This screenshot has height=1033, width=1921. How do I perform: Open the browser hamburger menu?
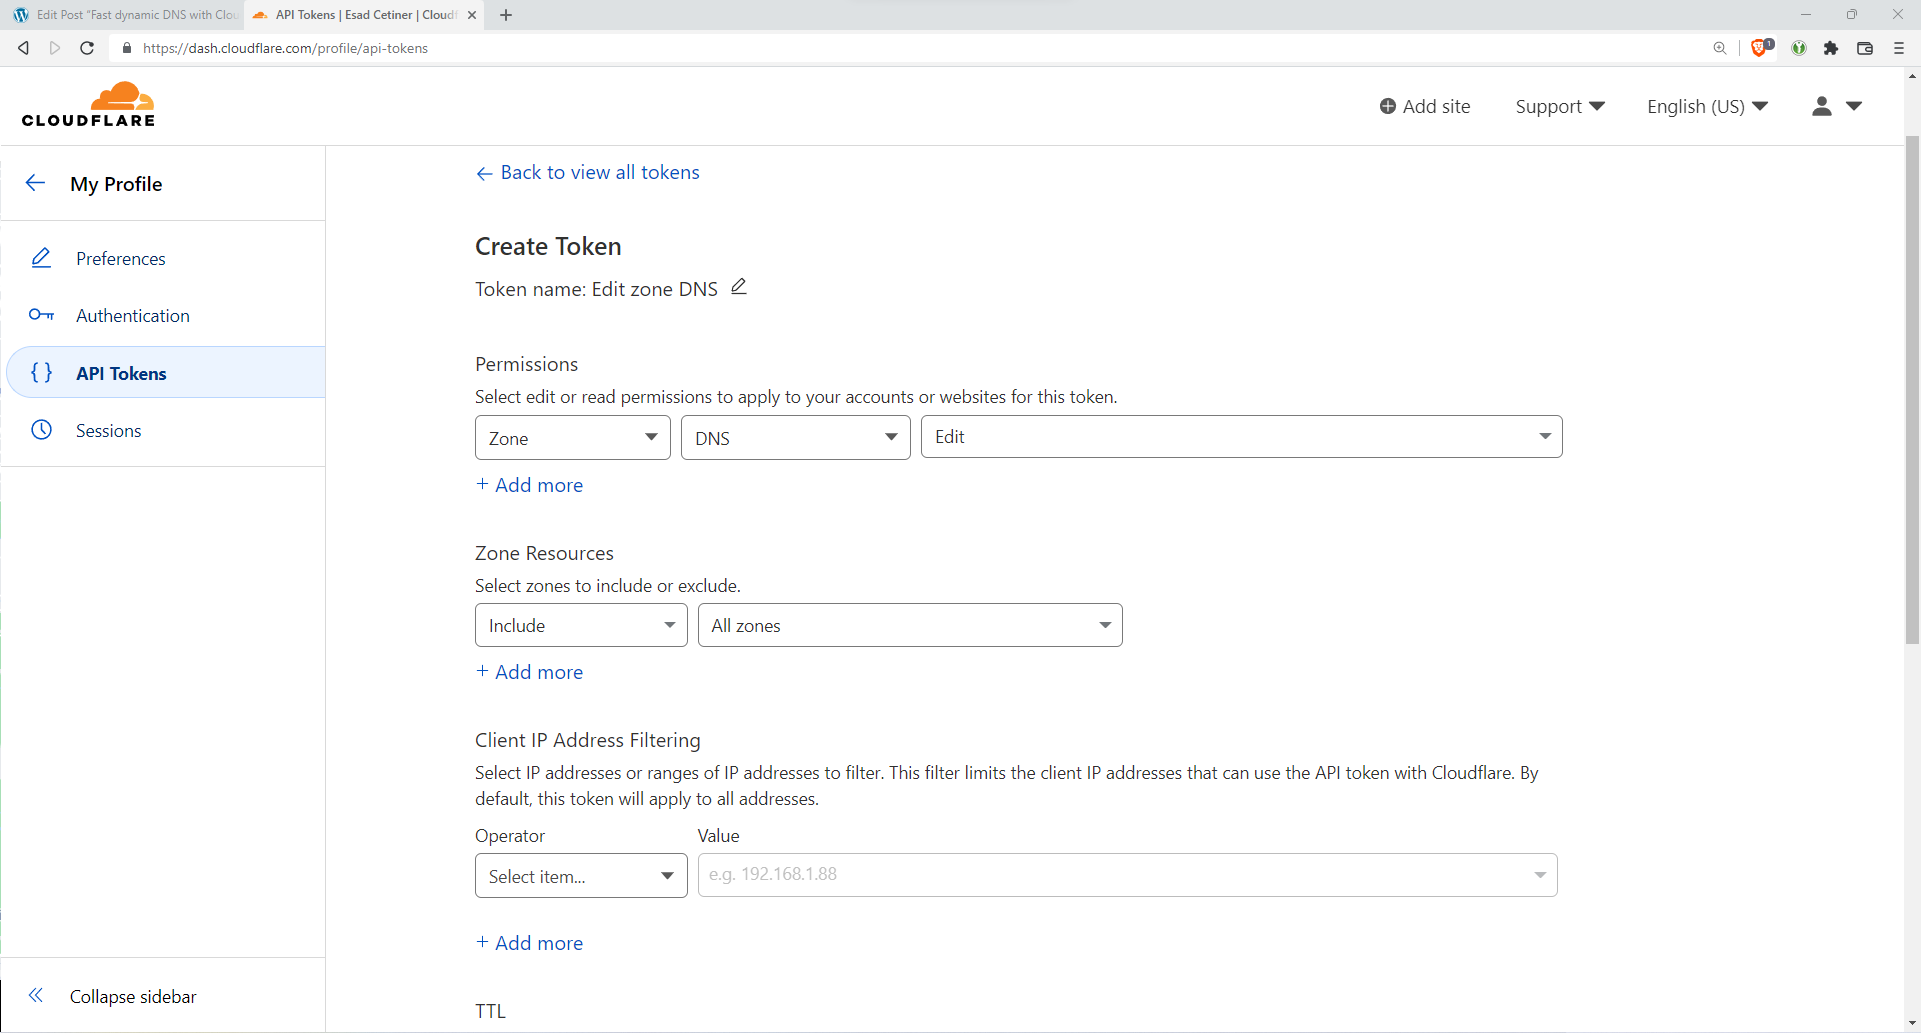click(1899, 48)
